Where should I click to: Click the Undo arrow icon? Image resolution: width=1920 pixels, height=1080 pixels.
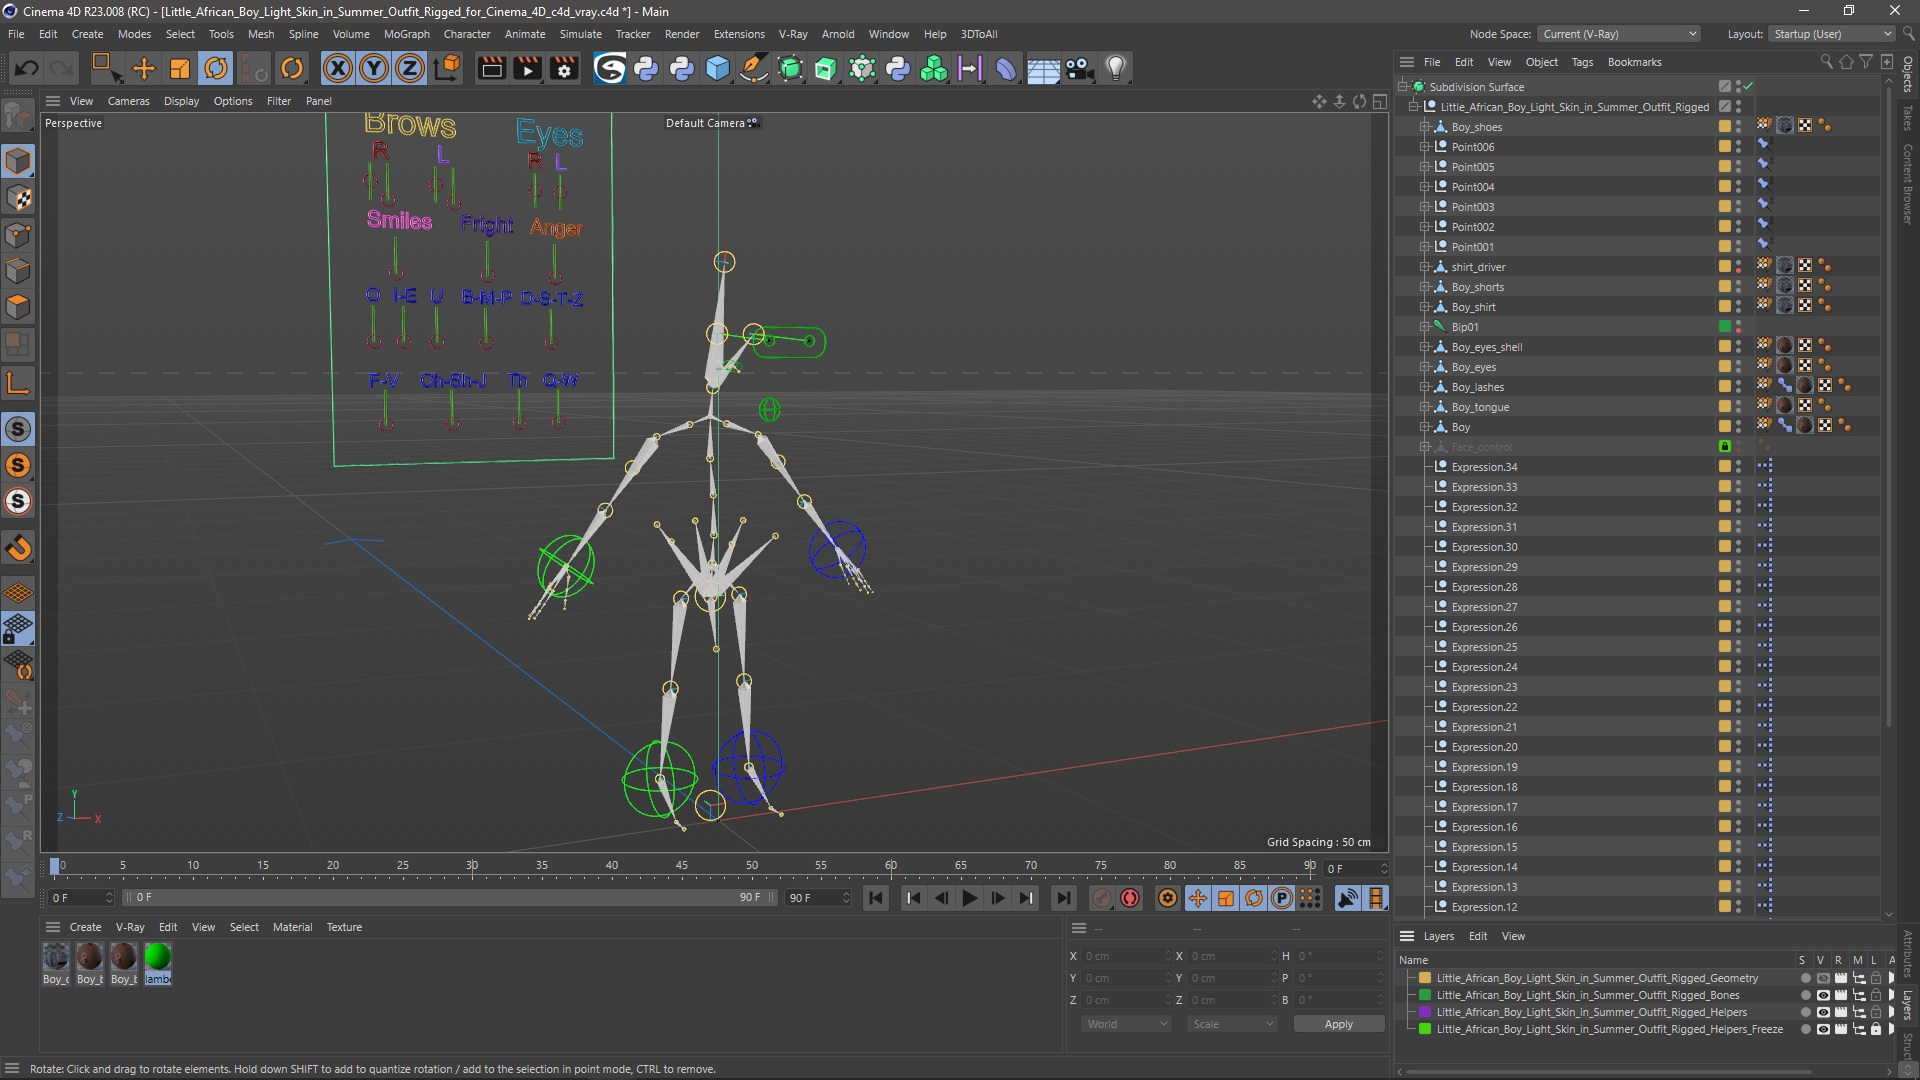click(x=27, y=68)
